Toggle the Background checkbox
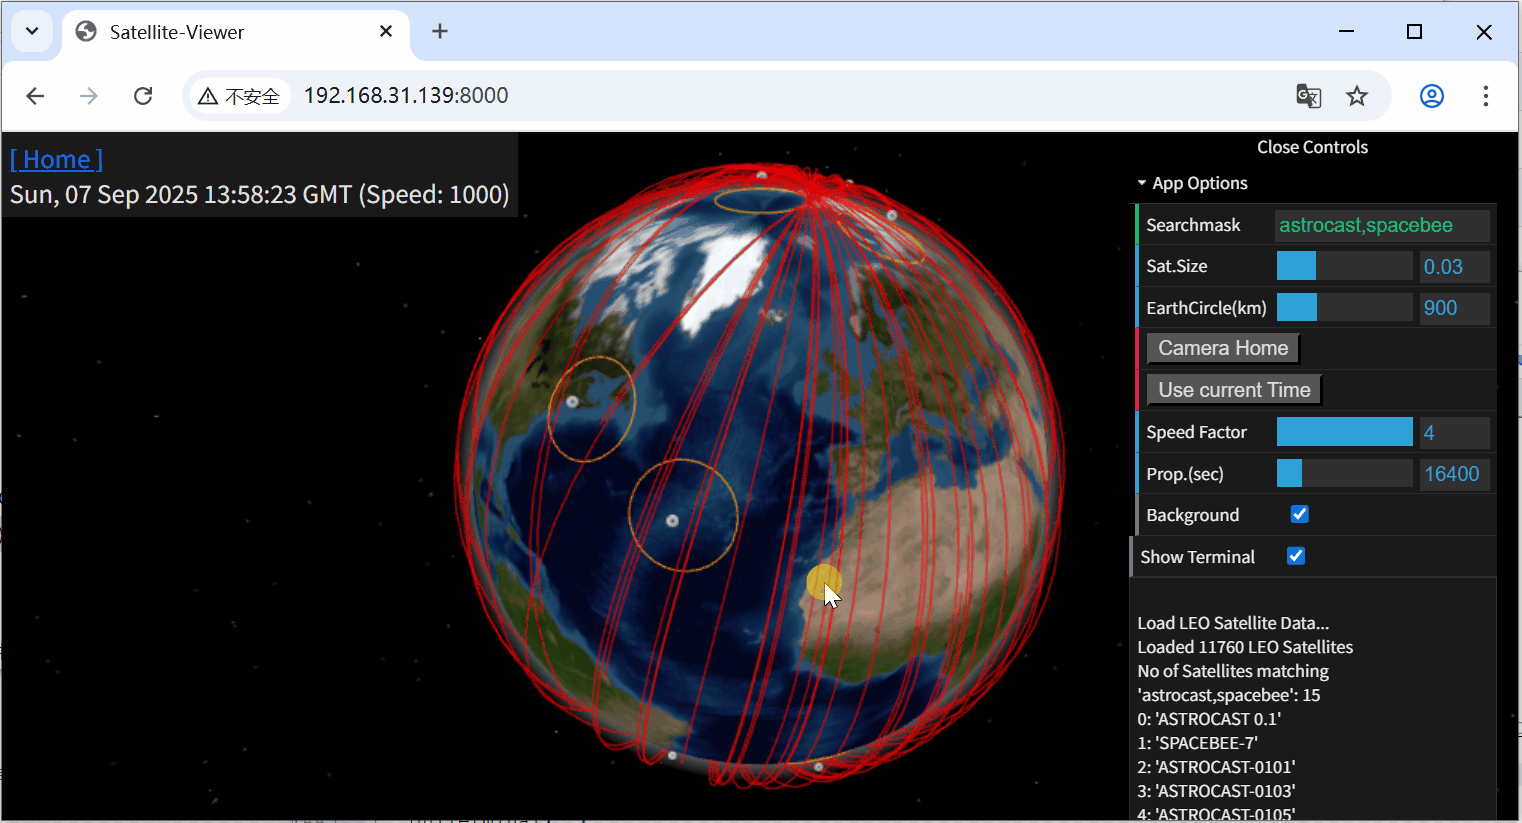 [1300, 514]
